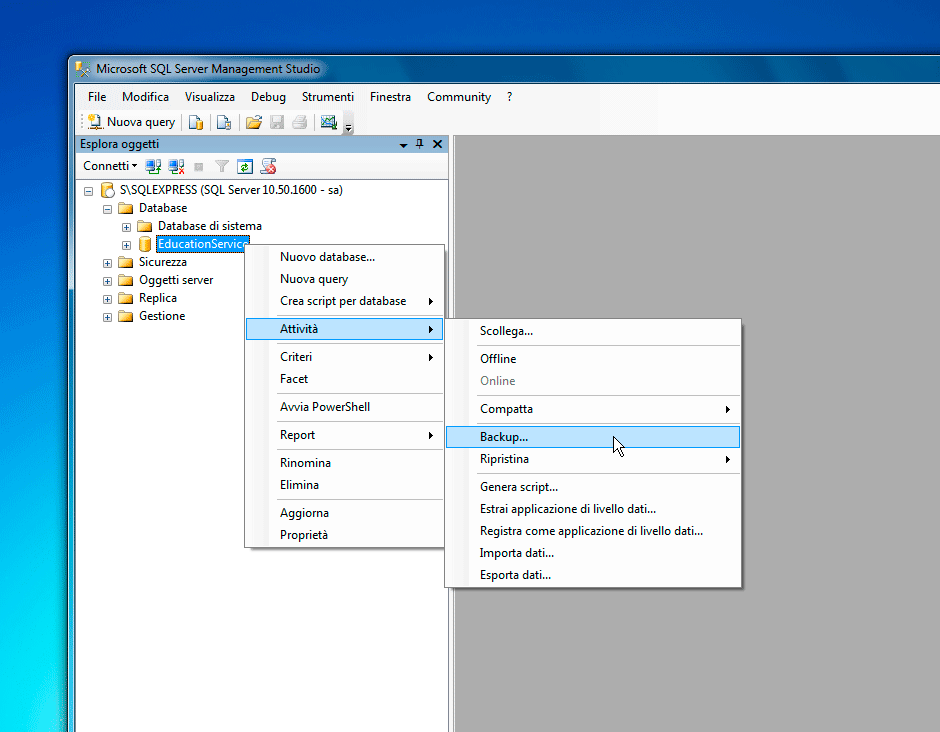Open Esplora oggetti window position dropdown
The image size is (940, 732).
click(x=403, y=144)
